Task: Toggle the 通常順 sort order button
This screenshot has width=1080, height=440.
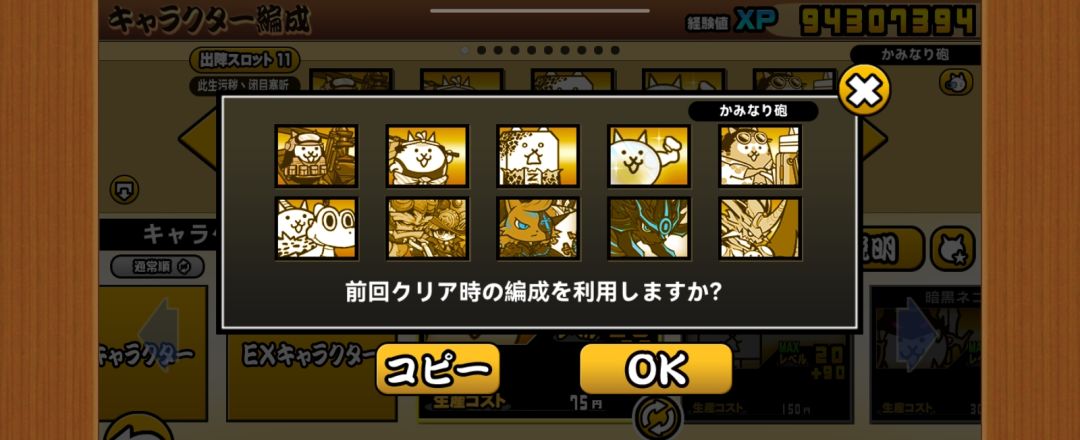Action: tap(158, 266)
